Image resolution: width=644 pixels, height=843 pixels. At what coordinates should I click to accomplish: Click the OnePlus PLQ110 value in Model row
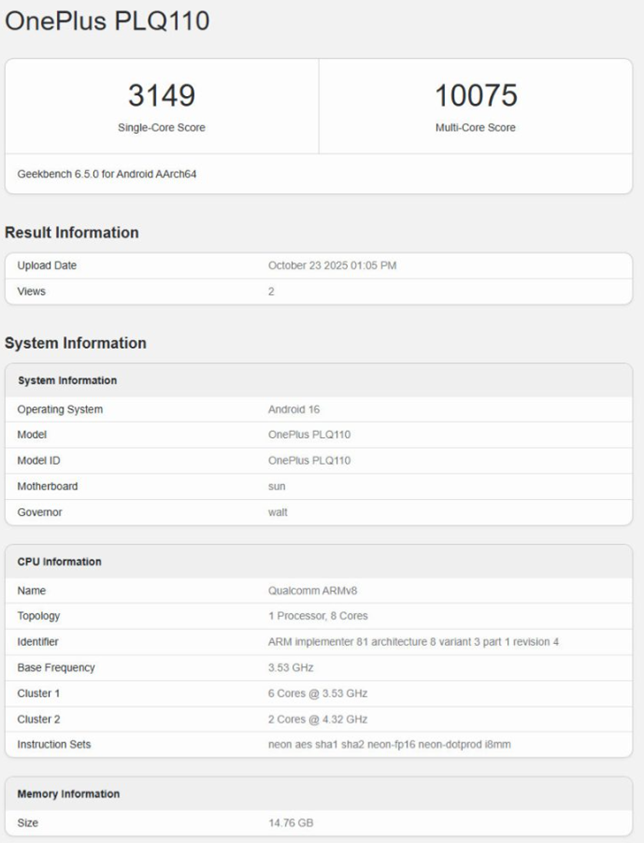pyautogui.click(x=309, y=435)
